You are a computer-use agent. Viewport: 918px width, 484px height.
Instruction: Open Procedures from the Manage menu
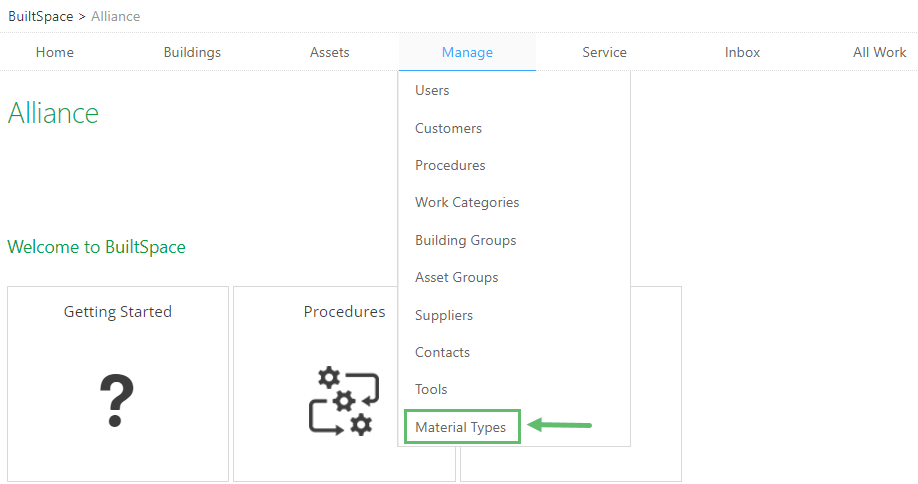[x=450, y=165]
